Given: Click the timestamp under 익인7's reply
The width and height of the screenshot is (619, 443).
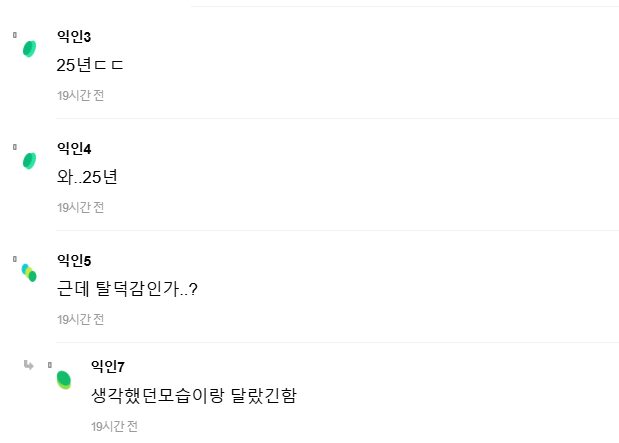Looking at the screenshot, I should (114, 426).
